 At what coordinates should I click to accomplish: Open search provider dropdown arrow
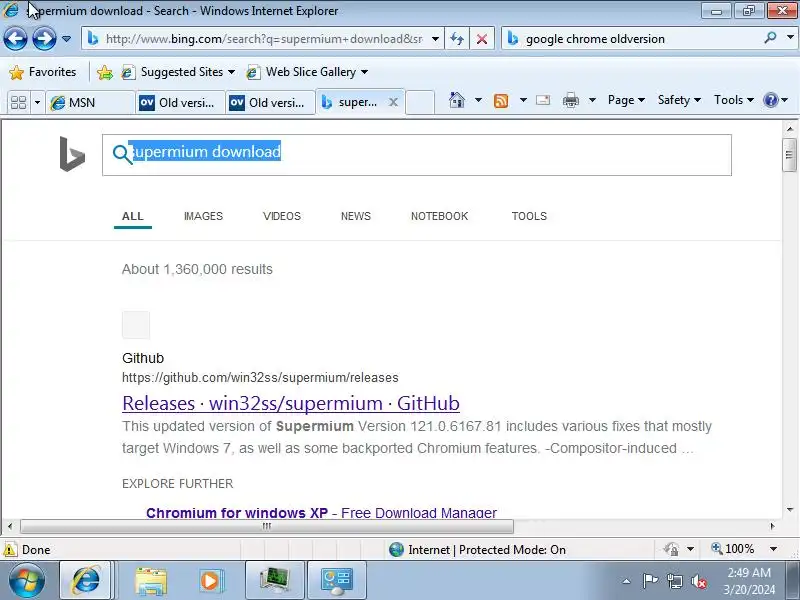790,38
